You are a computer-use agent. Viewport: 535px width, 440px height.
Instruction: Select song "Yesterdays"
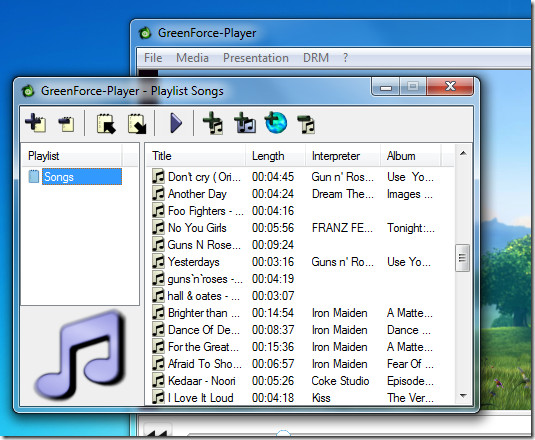[193, 262]
